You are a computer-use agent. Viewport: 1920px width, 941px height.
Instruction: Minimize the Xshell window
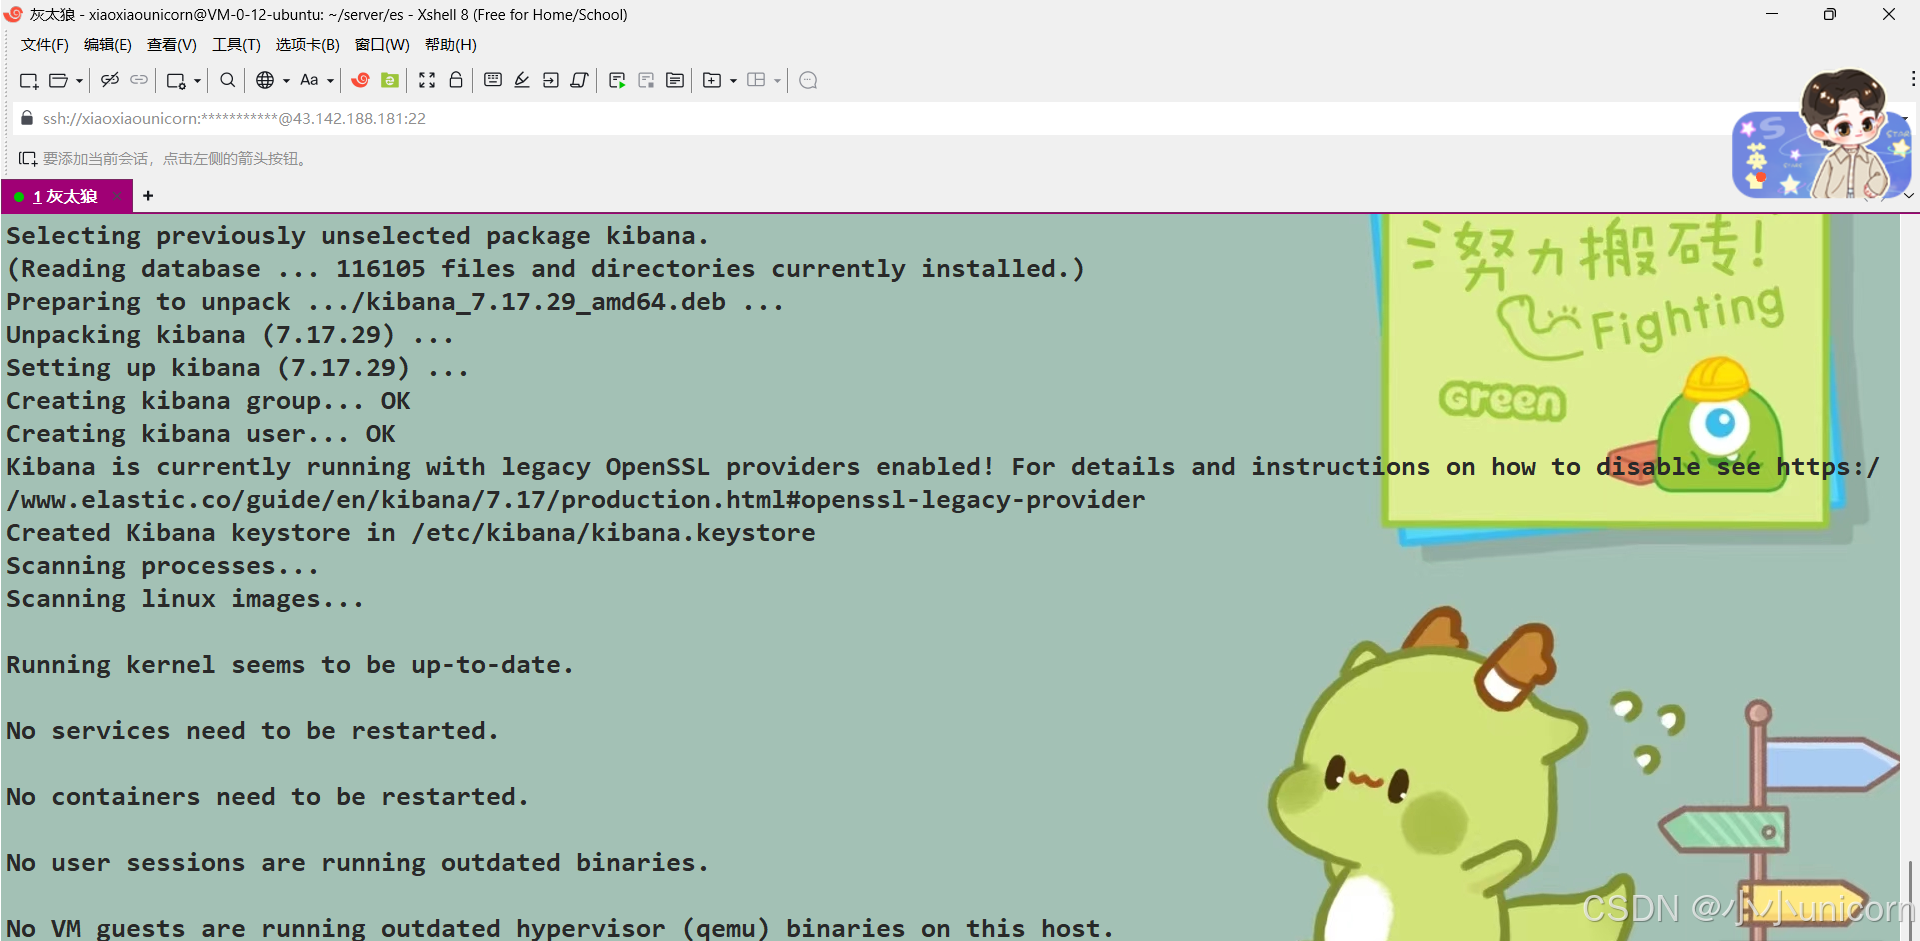pyautogui.click(x=1772, y=14)
